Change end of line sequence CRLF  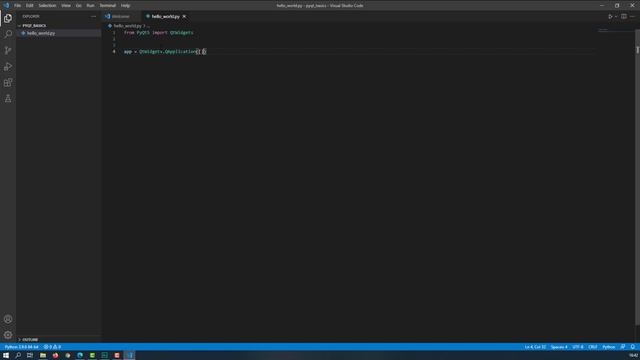point(593,347)
